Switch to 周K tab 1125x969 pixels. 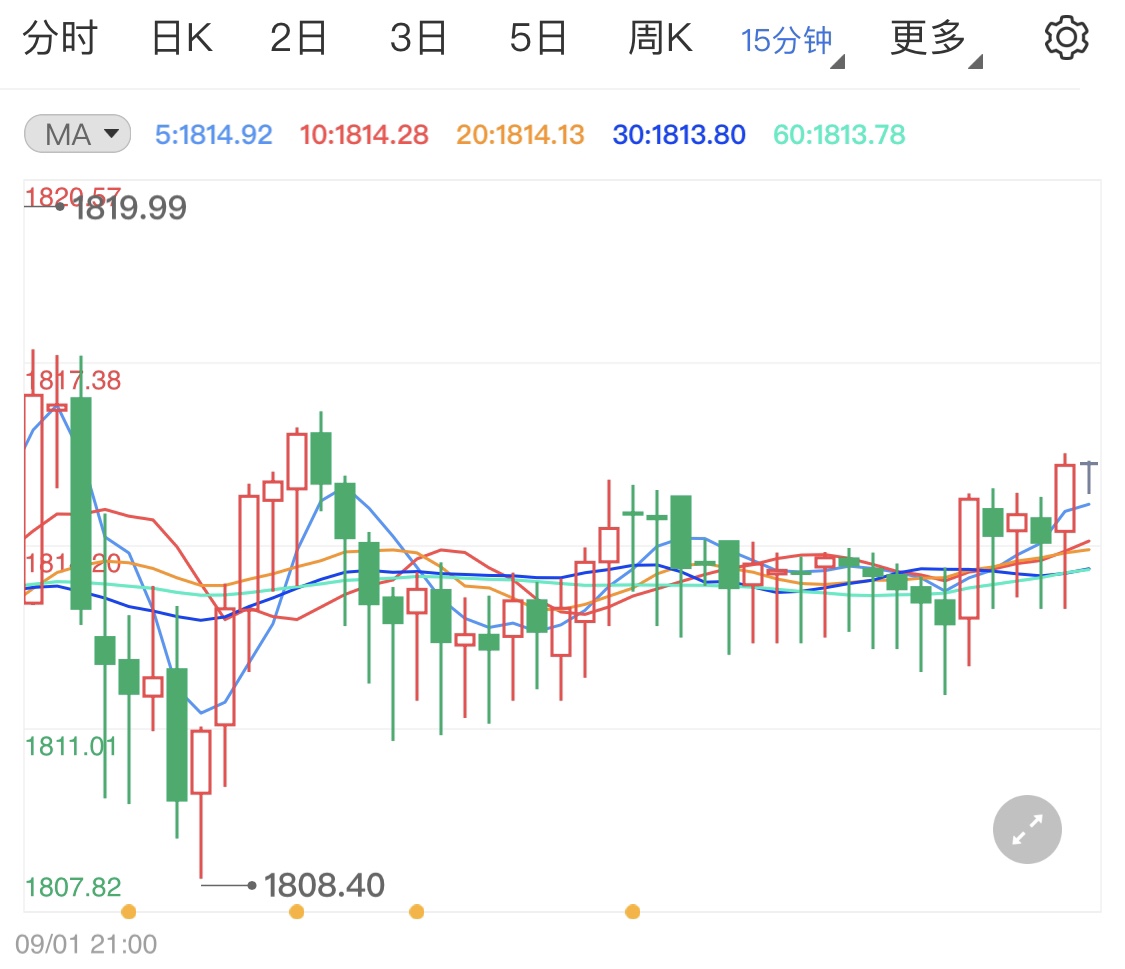[660, 38]
